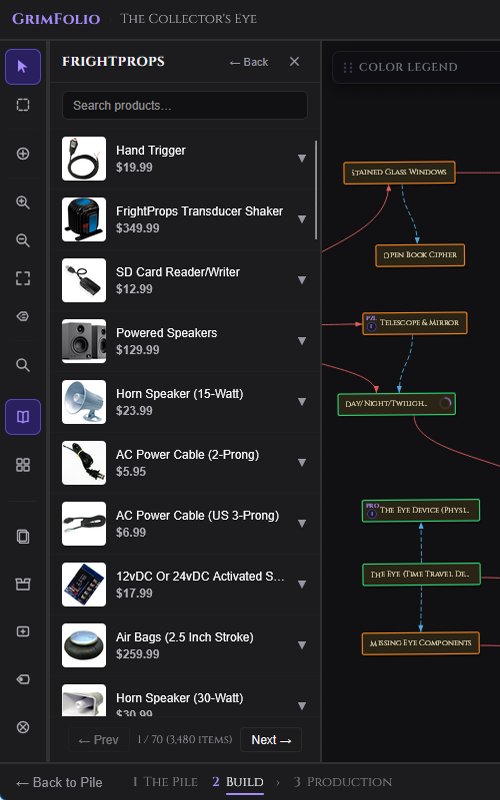
Task: Select the SD Card Reader/Writer product name
Action: pos(178,272)
